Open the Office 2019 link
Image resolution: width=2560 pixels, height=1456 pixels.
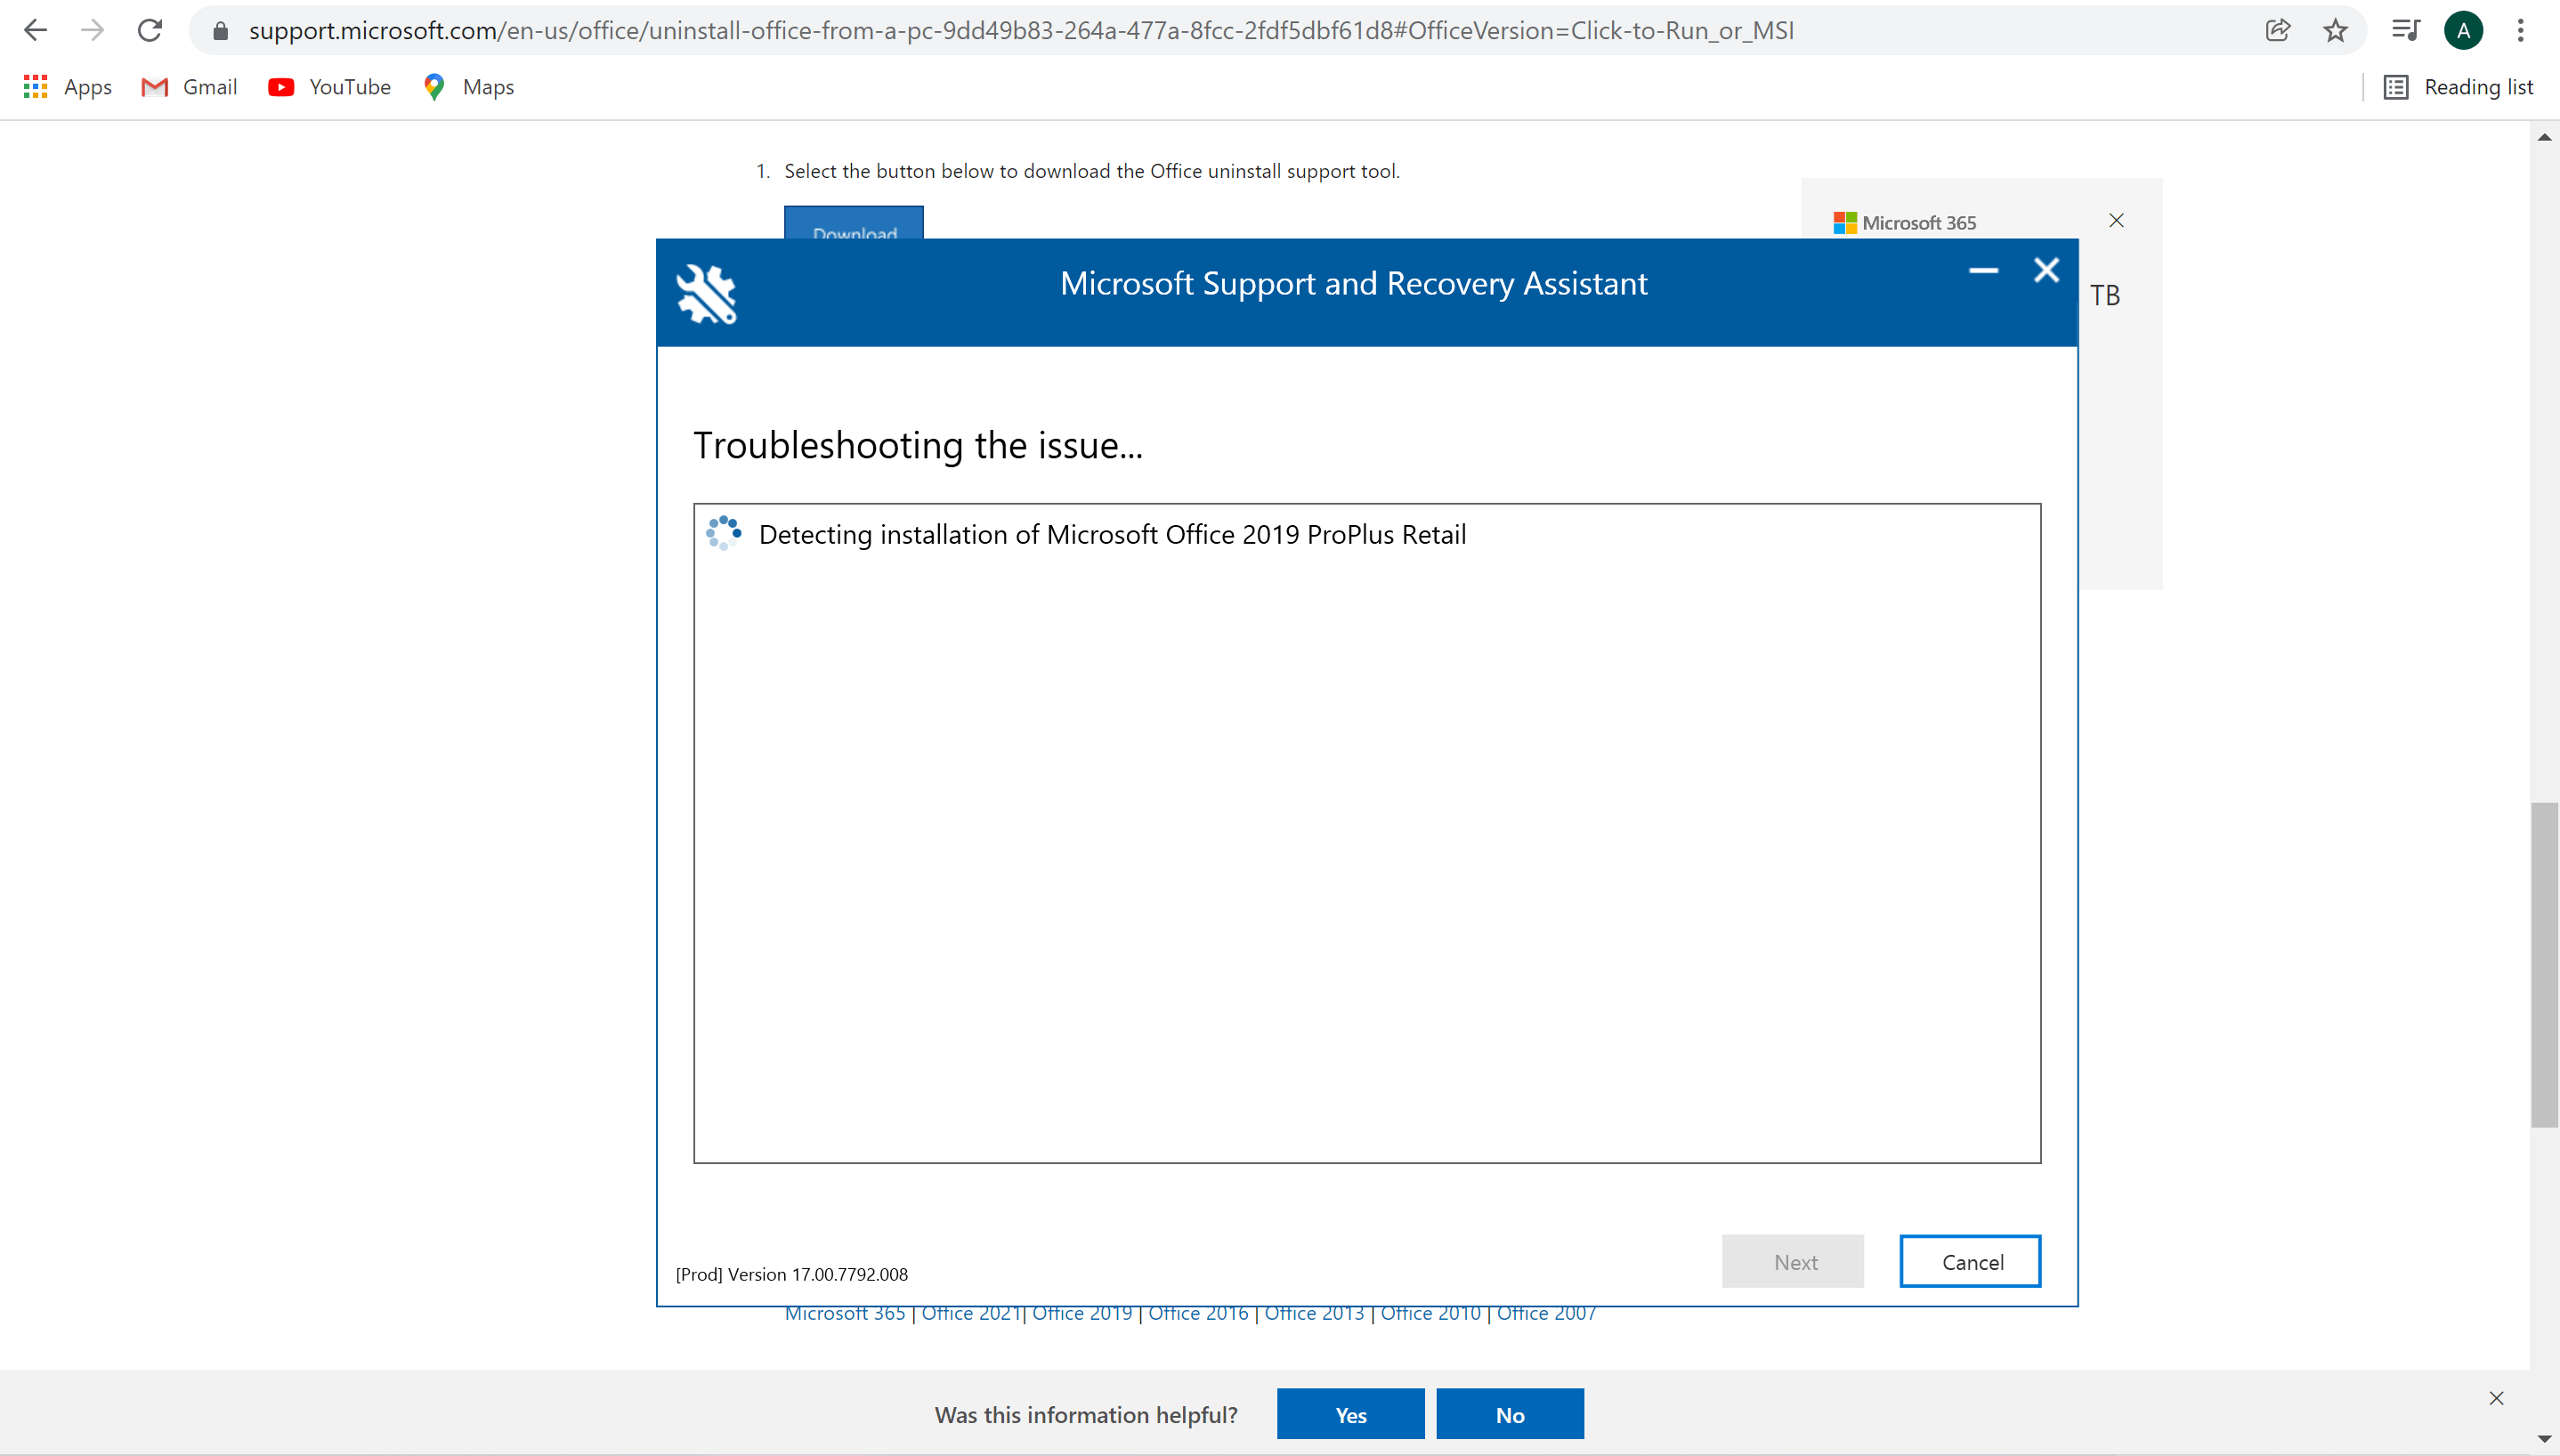1082,1314
